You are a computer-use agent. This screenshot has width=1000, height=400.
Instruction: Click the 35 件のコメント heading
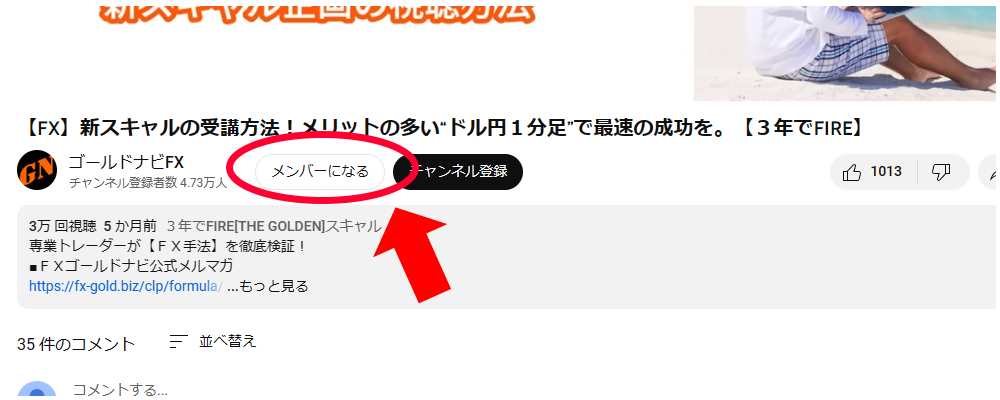(76, 344)
